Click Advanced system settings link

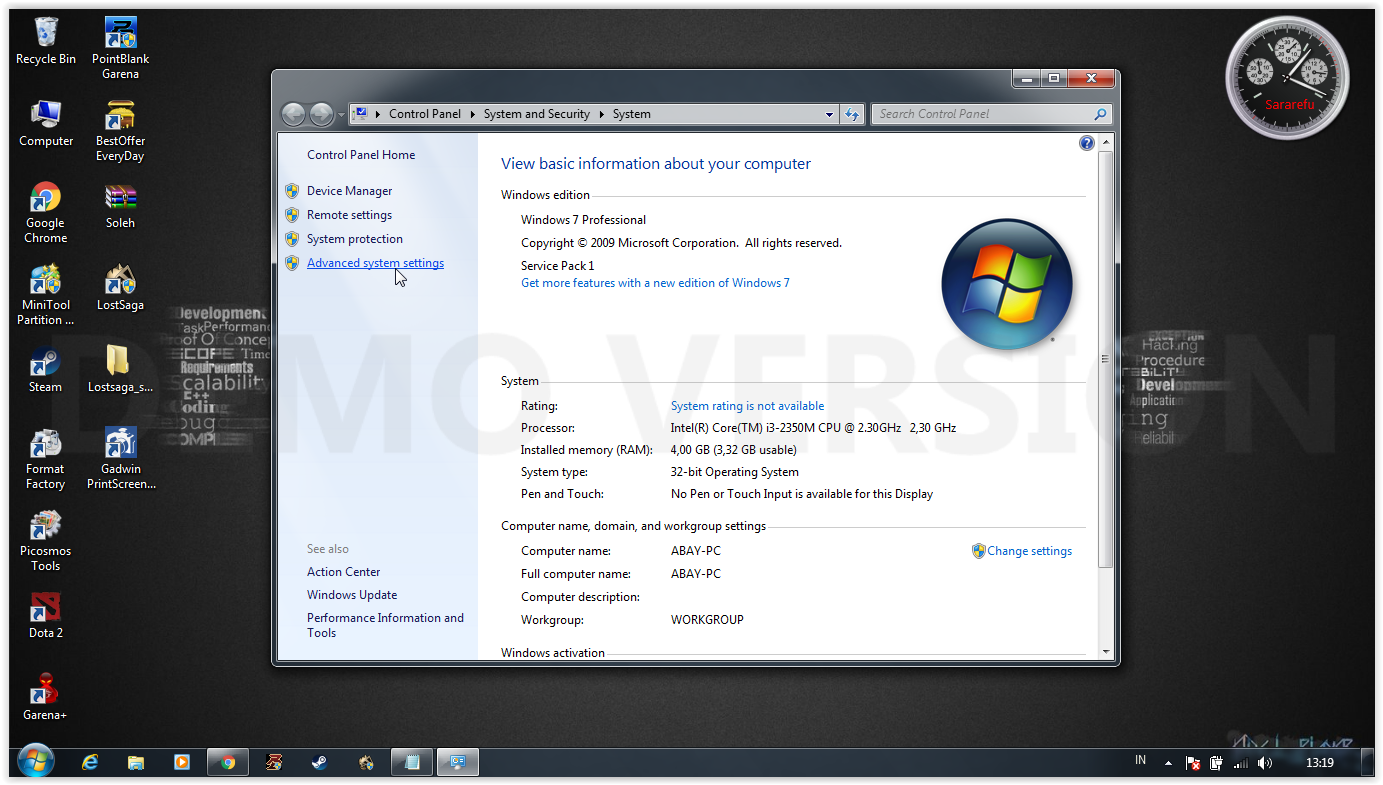[x=375, y=263]
